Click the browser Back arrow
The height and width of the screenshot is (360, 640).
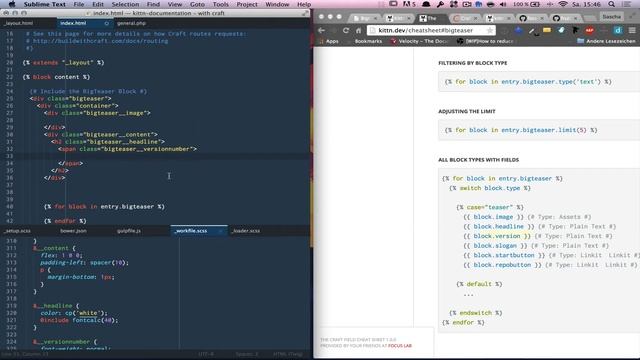click(x=322, y=30)
